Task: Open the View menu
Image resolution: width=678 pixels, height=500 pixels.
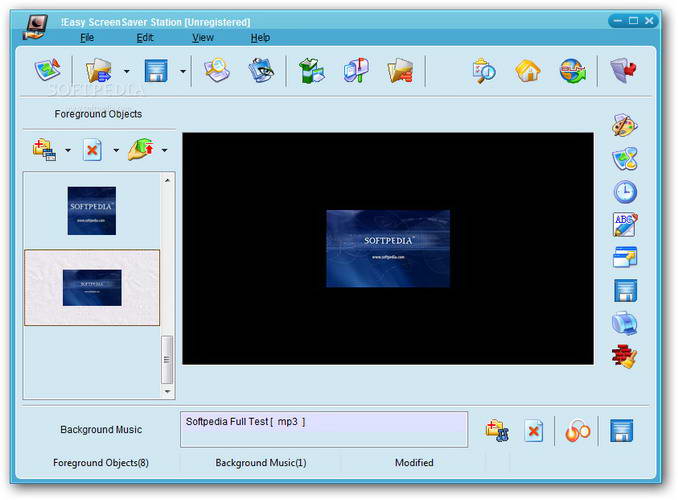Action: pyautogui.click(x=203, y=38)
